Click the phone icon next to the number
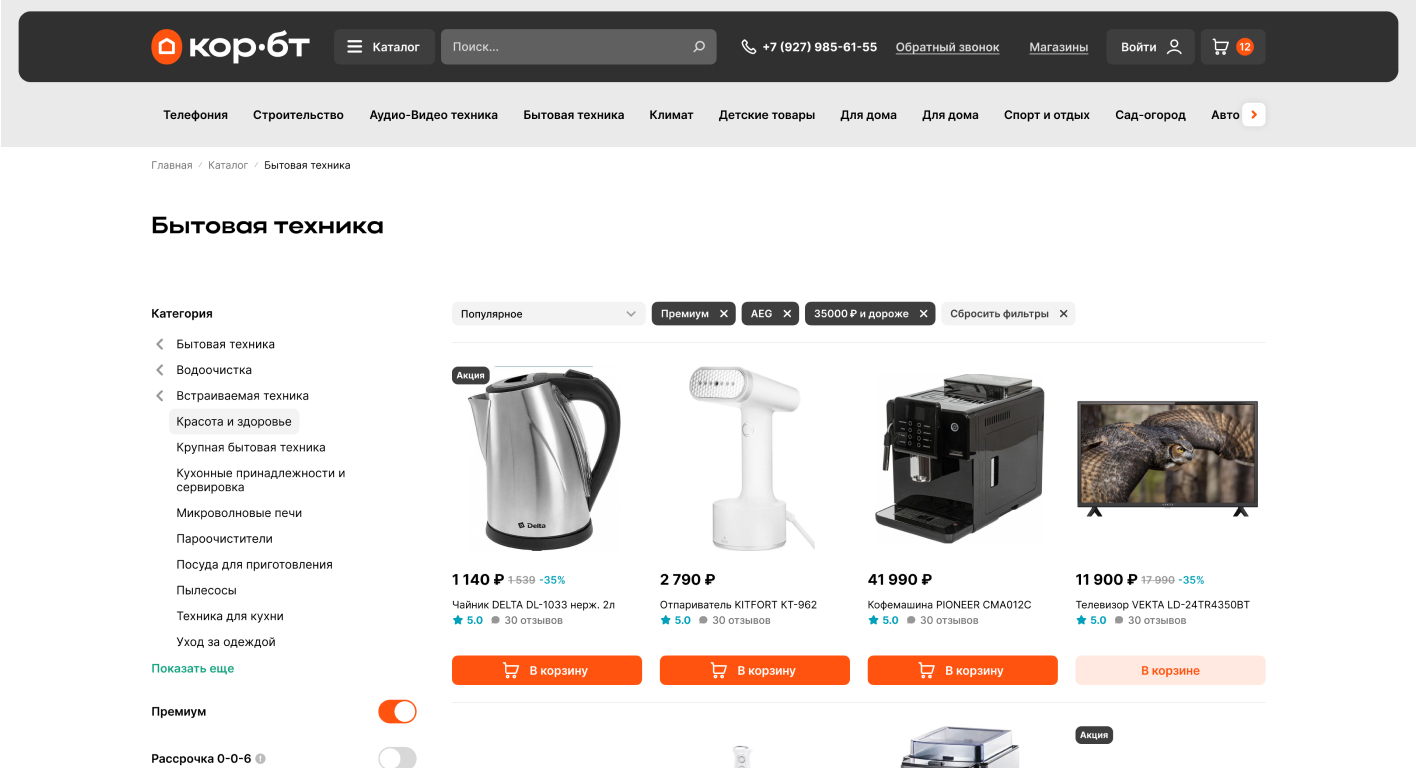 (748, 47)
